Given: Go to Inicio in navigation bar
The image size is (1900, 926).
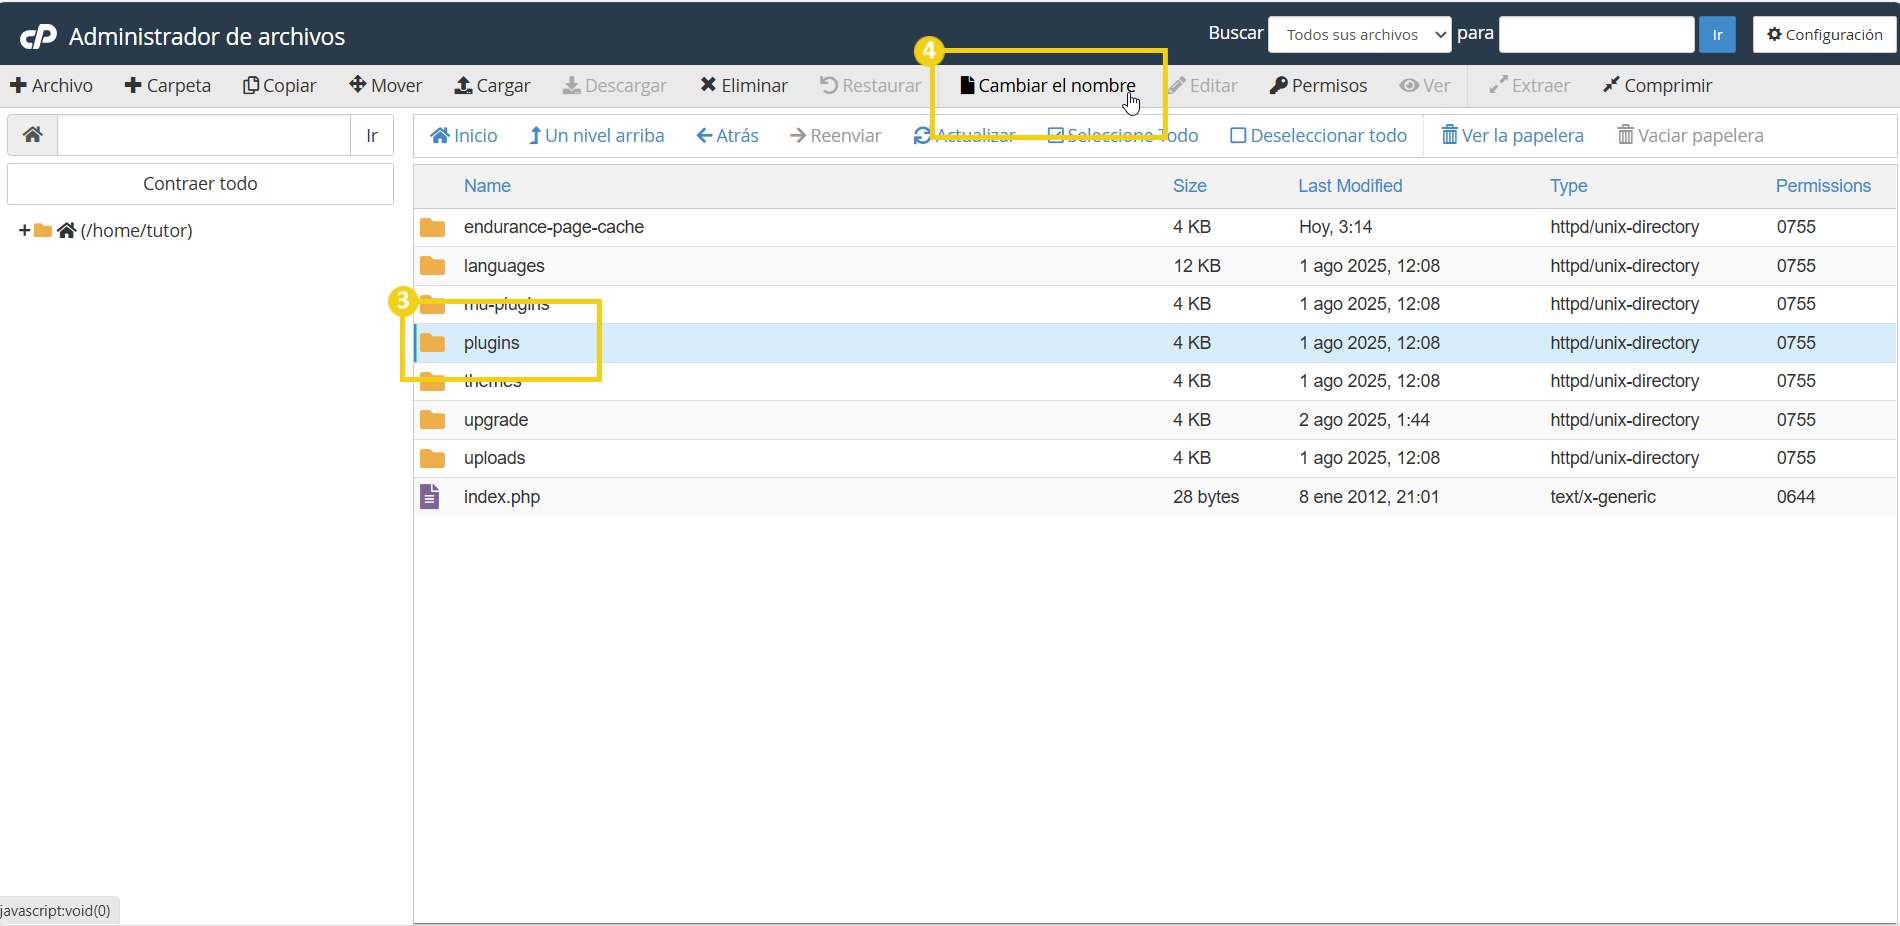Looking at the screenshot, I should 464,136.
